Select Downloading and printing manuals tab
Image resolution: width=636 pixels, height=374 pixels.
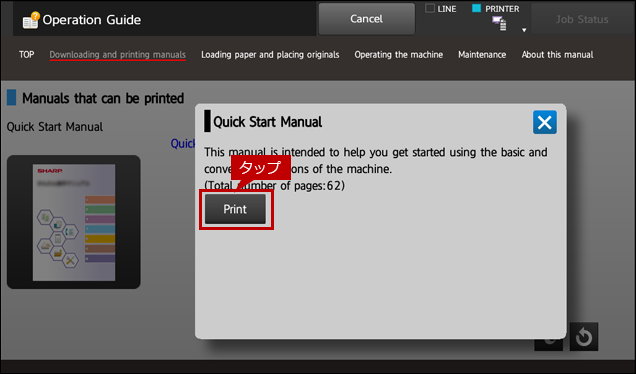(x=118, y=55)
